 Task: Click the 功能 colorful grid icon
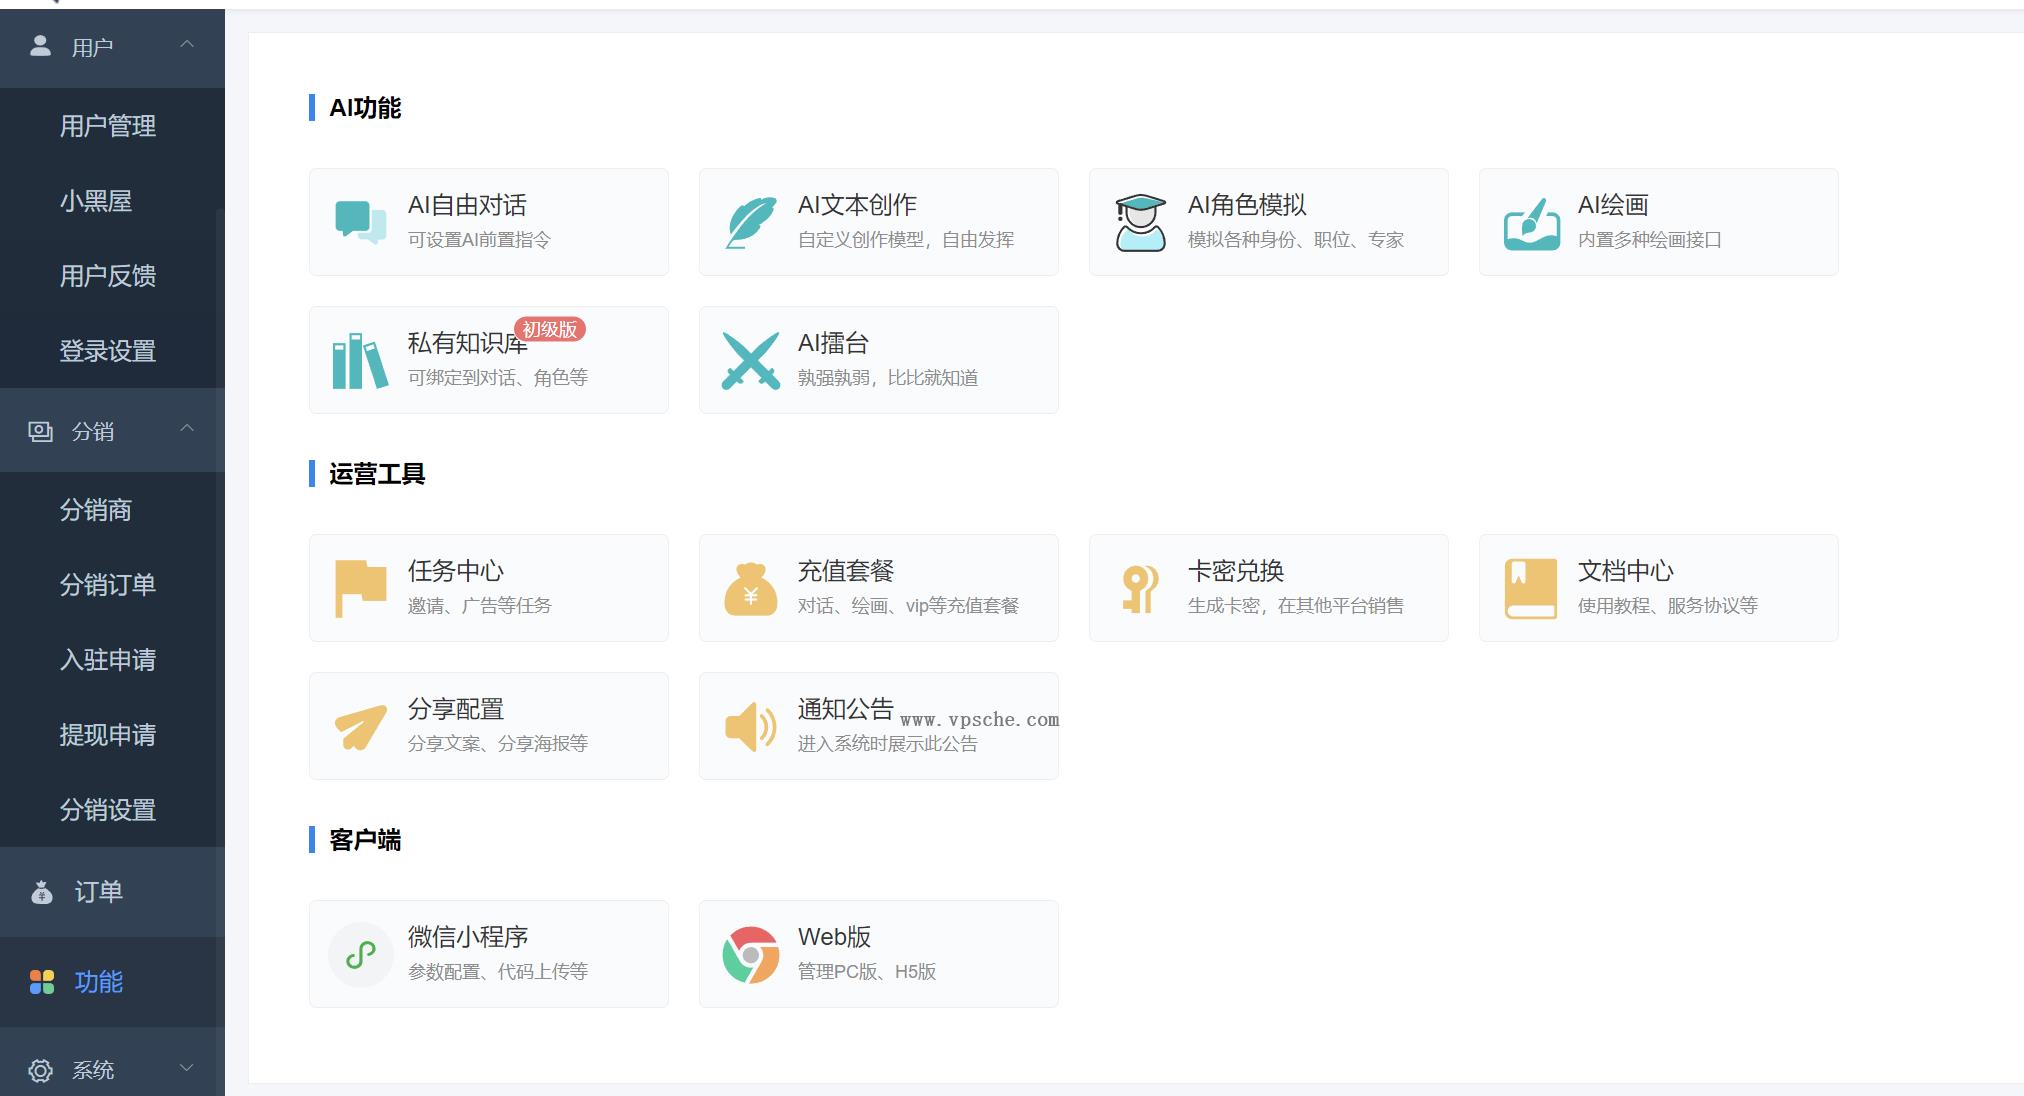(x=42, y=982)
